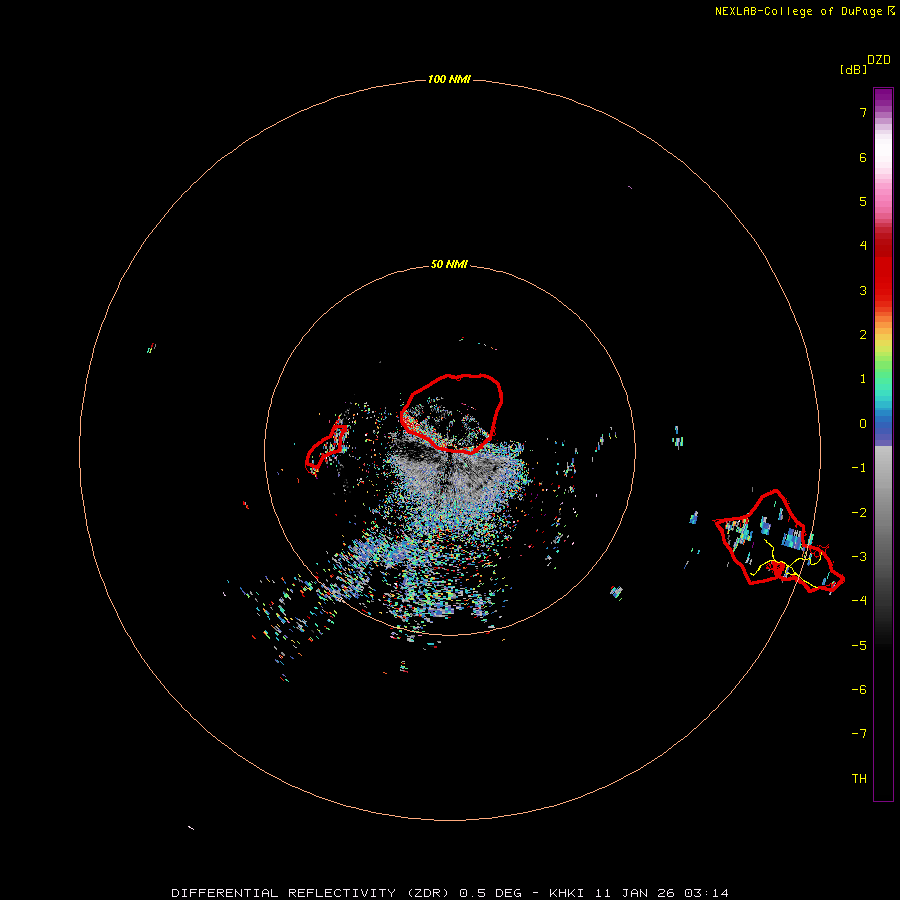This screenshot has width=900, height=900.
Task: Pick the red band beside the 3 label
Action: coord(883,282)
